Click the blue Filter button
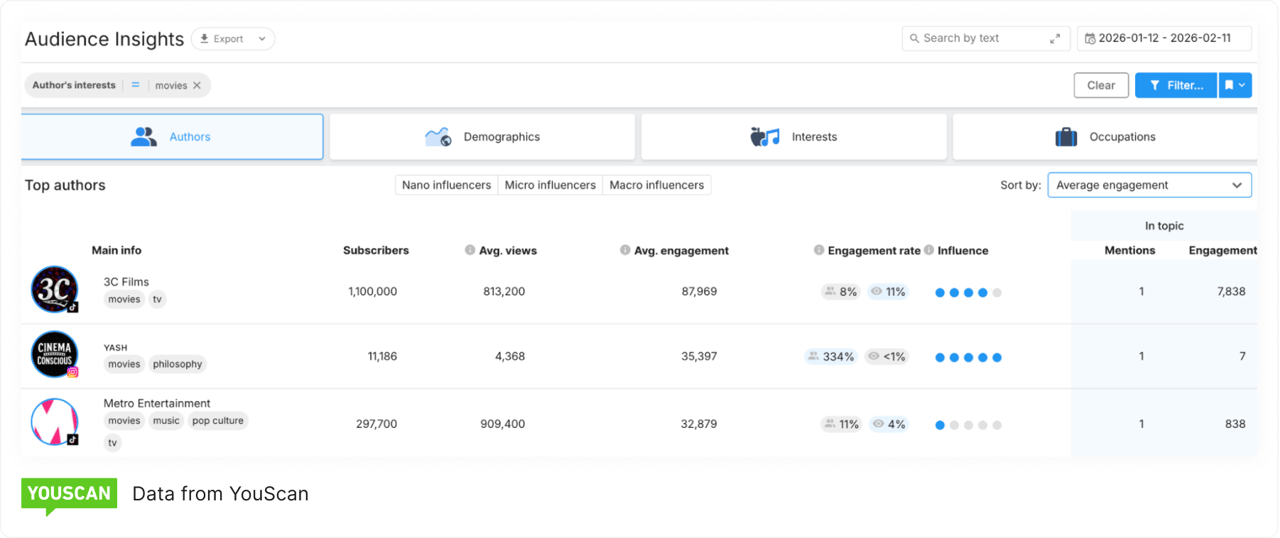1280x538 pixels. pos(1175,86)
